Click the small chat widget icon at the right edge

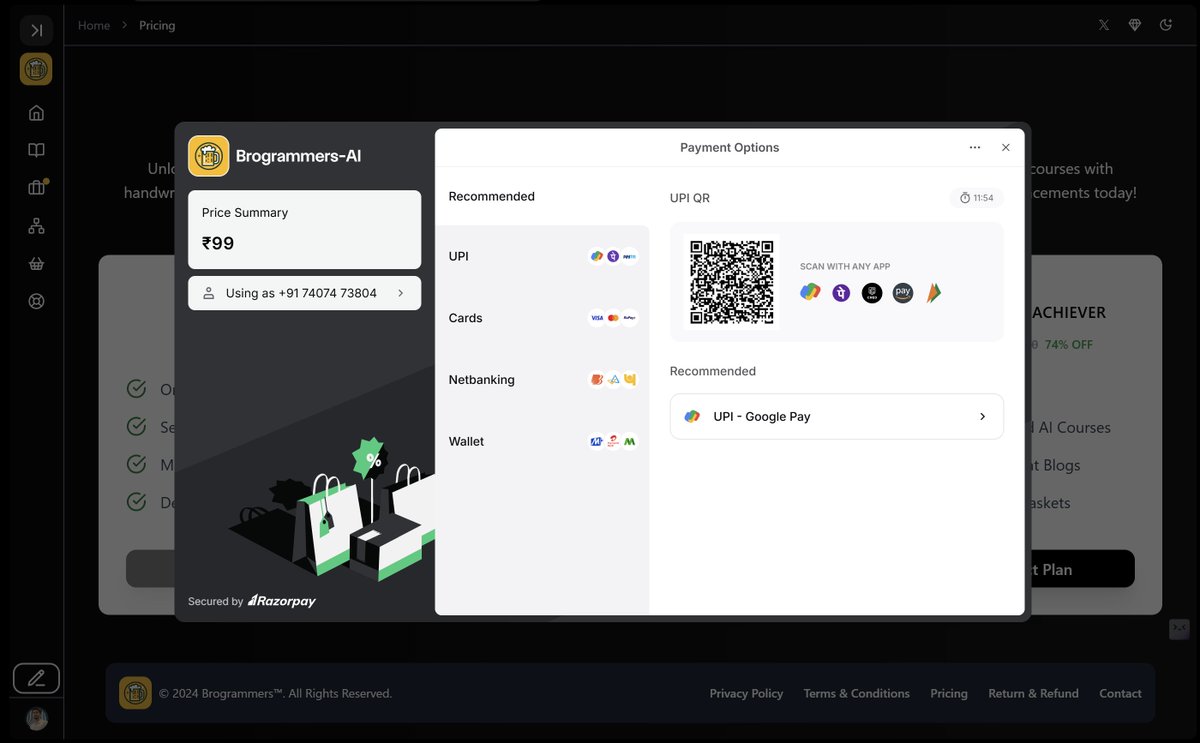click(1179, 629)
